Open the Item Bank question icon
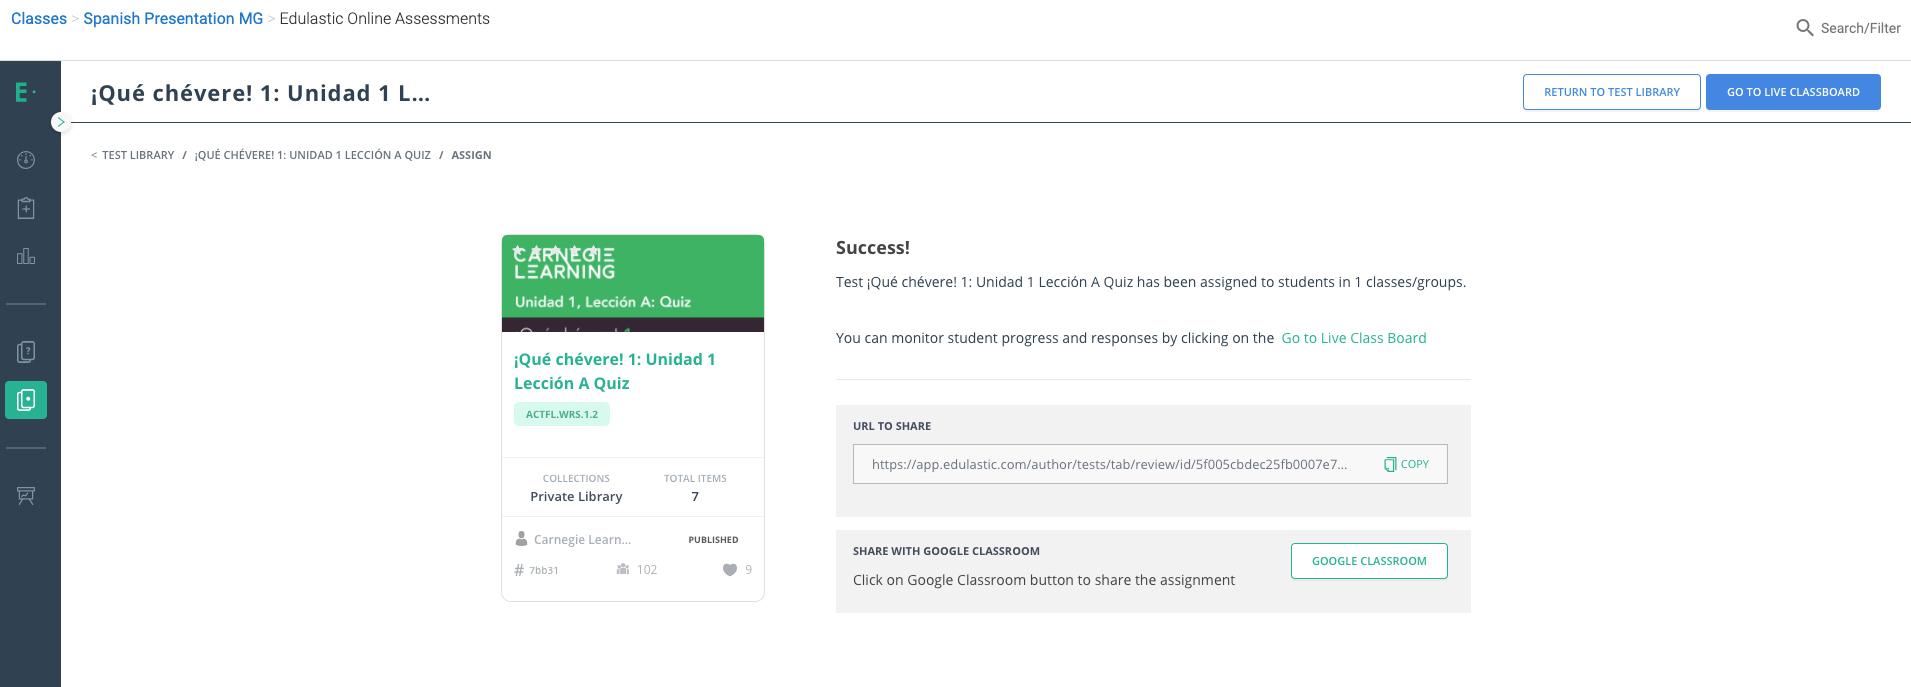 pyautogui.click(x=26, y=352)
